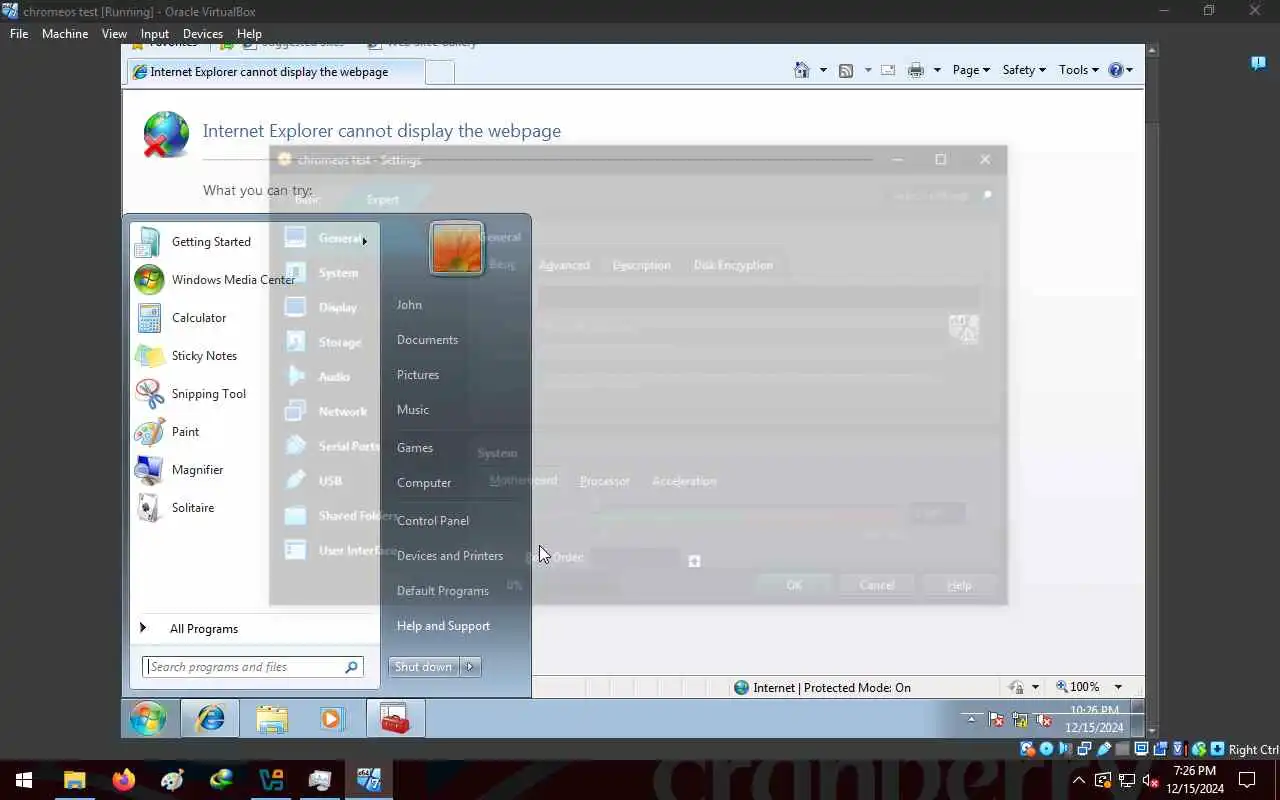The image size is (1280, 800).
Task: Open the IE Print dropdown arrow
Action: coord(937,70)
